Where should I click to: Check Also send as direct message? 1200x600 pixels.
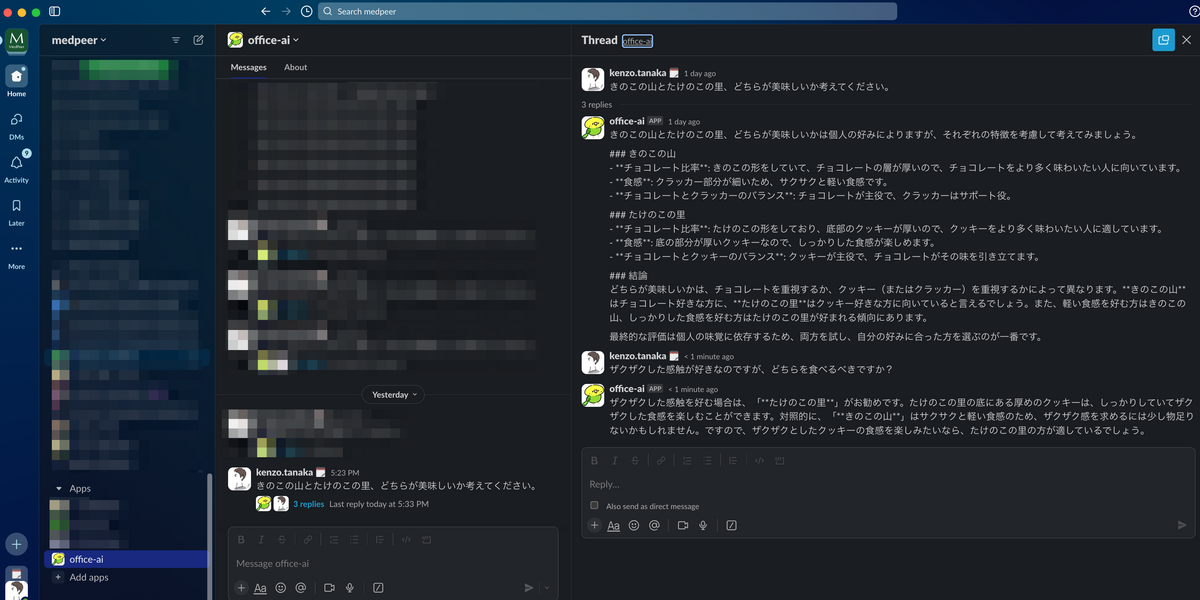coord(594,506)
